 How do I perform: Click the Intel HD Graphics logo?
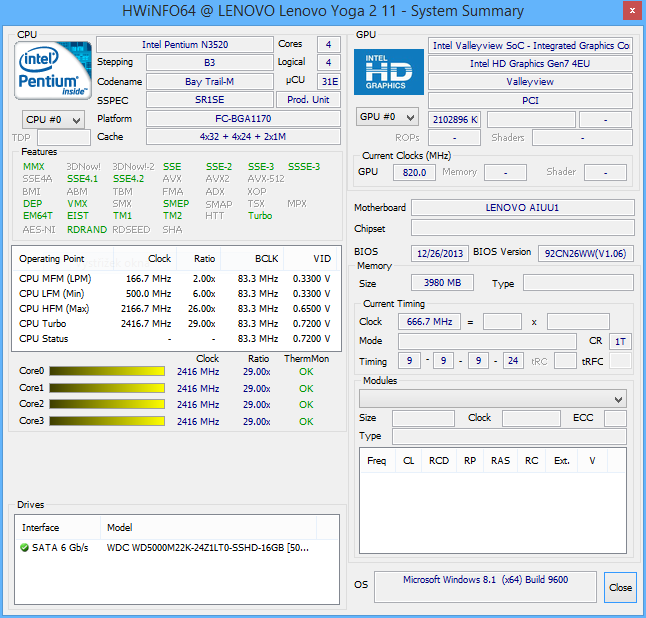(388, 72)
